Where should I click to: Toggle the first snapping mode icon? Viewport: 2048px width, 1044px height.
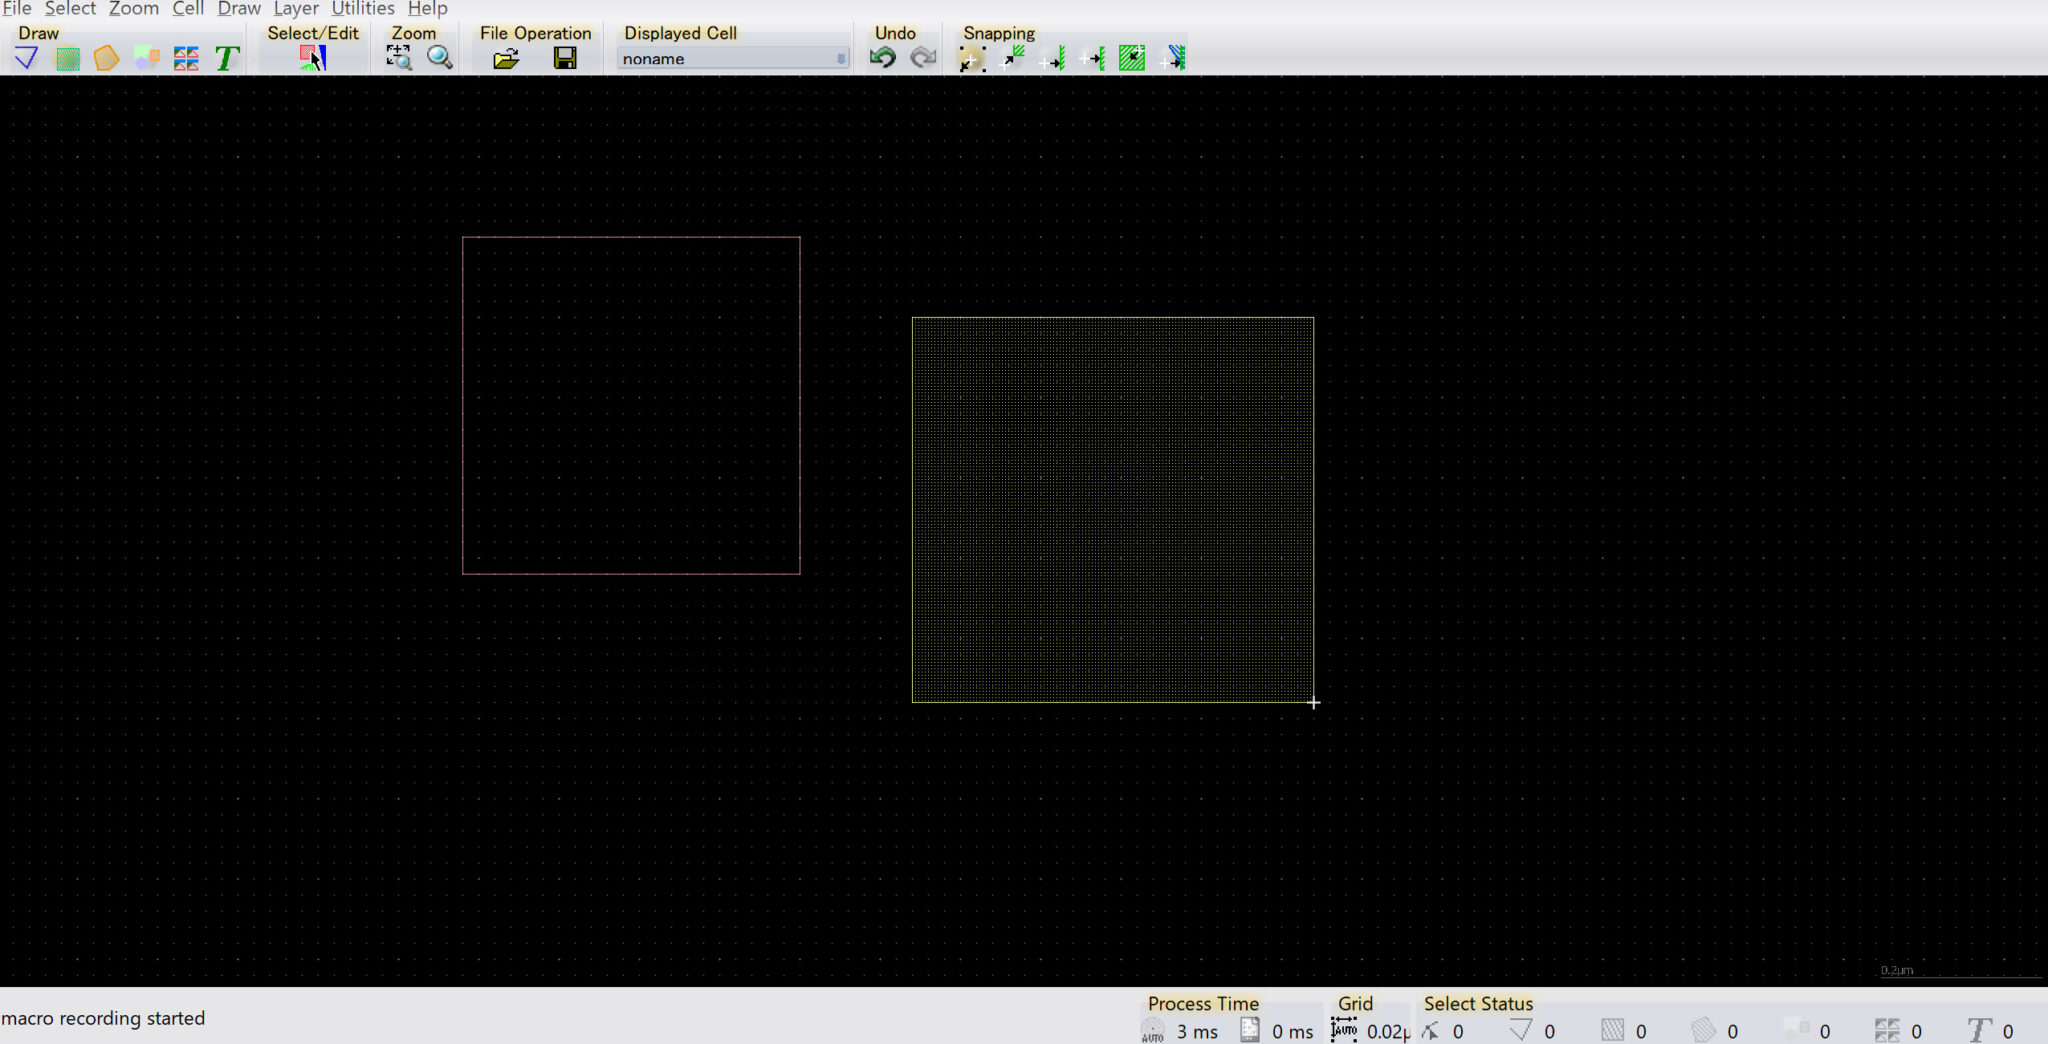coord(971,59)
